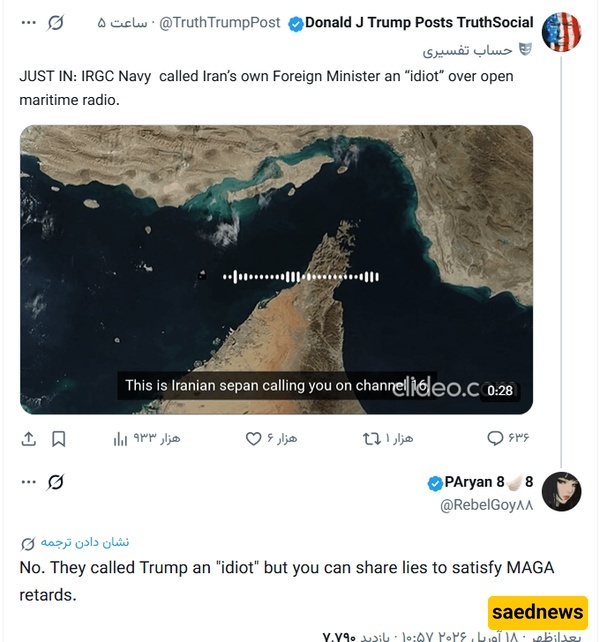Show translation of PAryan's reply

point(83,542)
